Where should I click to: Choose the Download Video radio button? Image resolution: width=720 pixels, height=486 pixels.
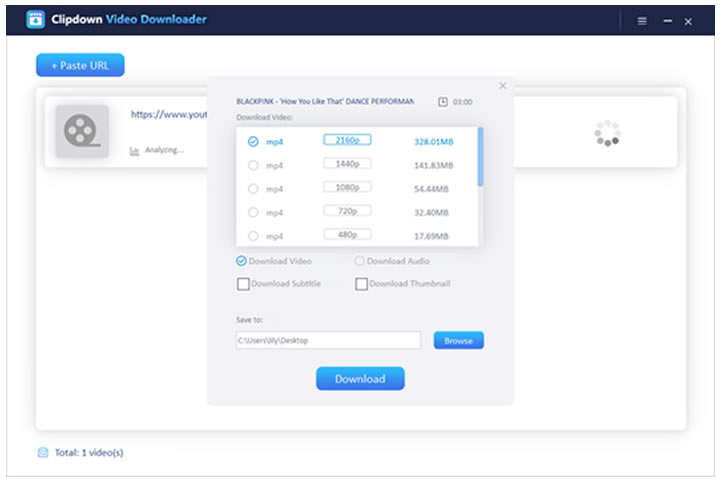241,261
